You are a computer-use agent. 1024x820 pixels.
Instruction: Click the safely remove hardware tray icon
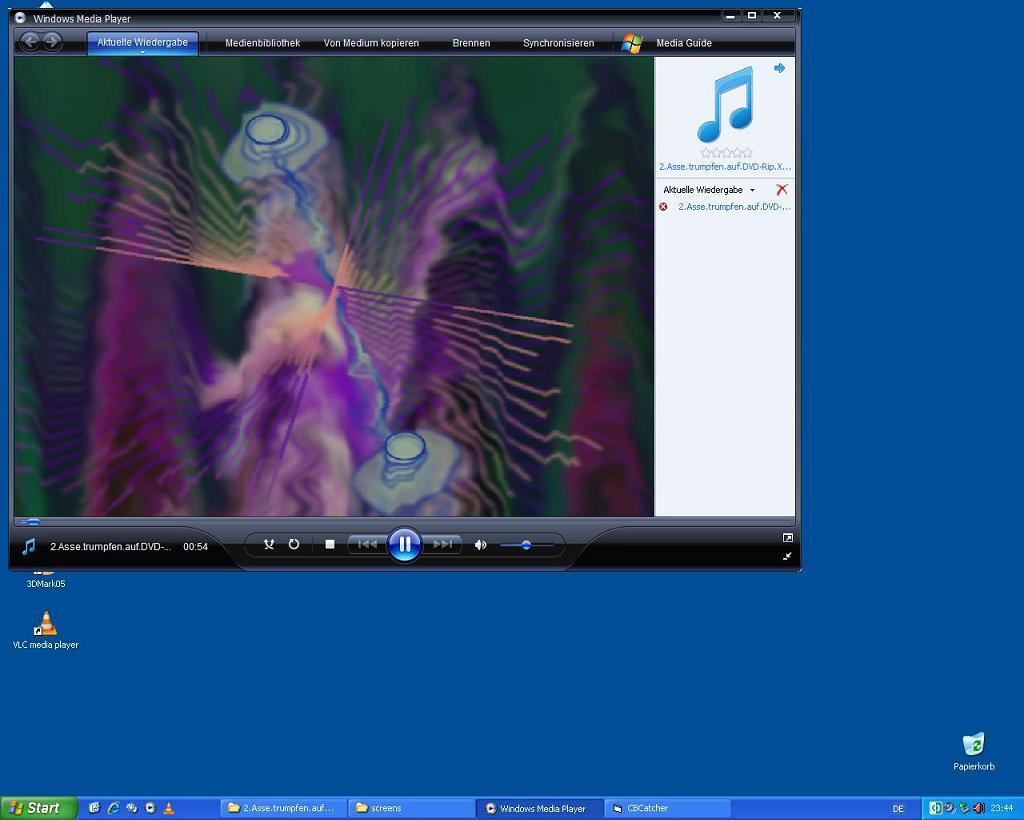point(964,808)
